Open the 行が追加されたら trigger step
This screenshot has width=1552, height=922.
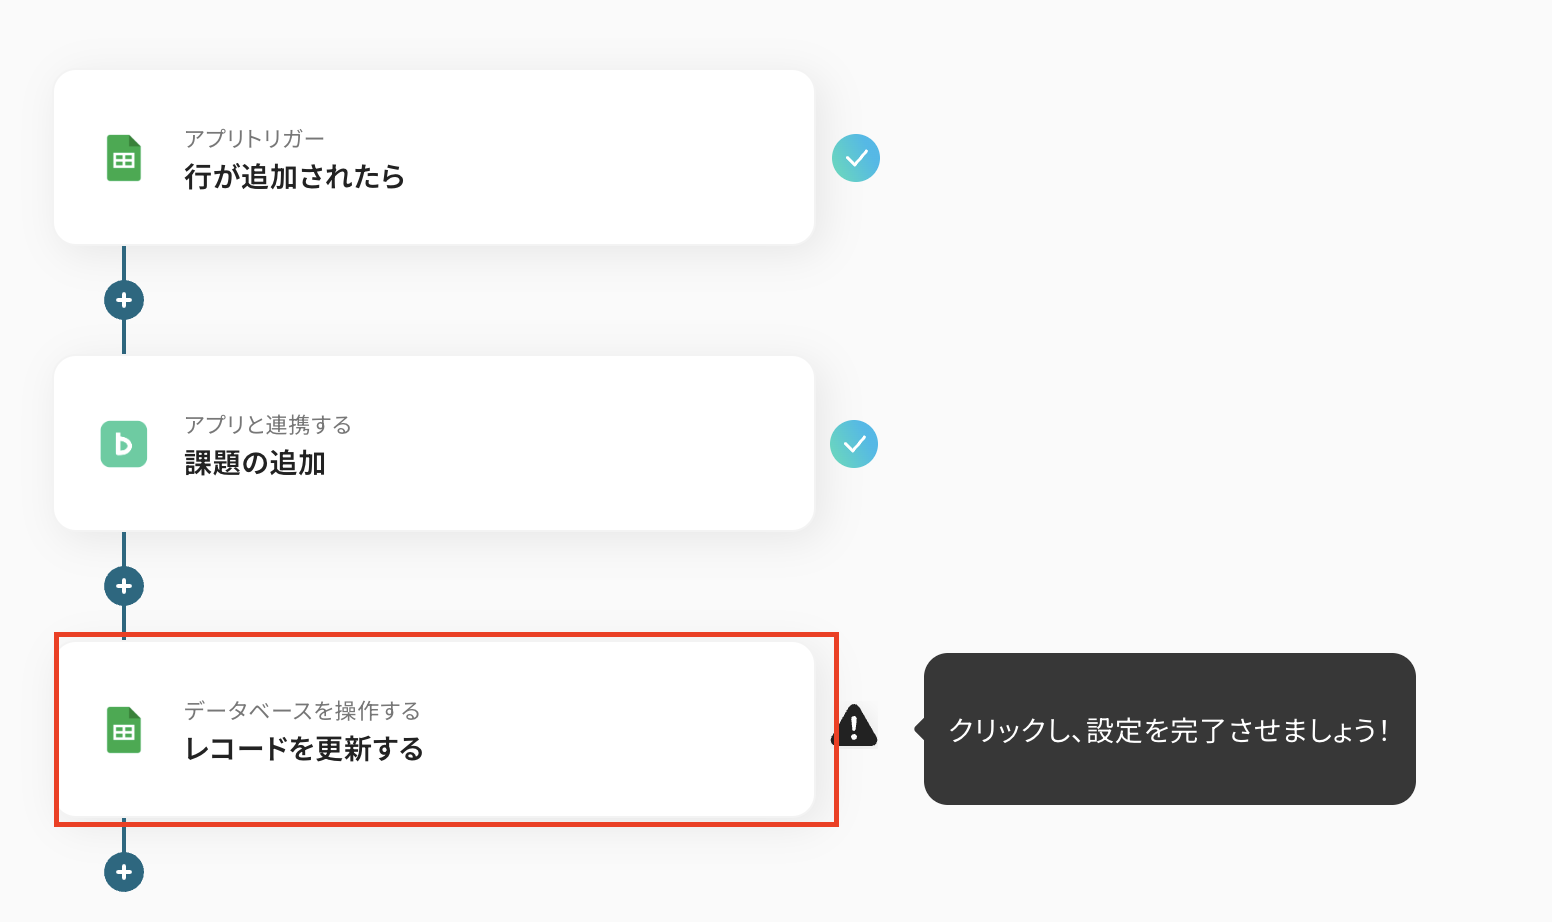click(x=294, y=177)
